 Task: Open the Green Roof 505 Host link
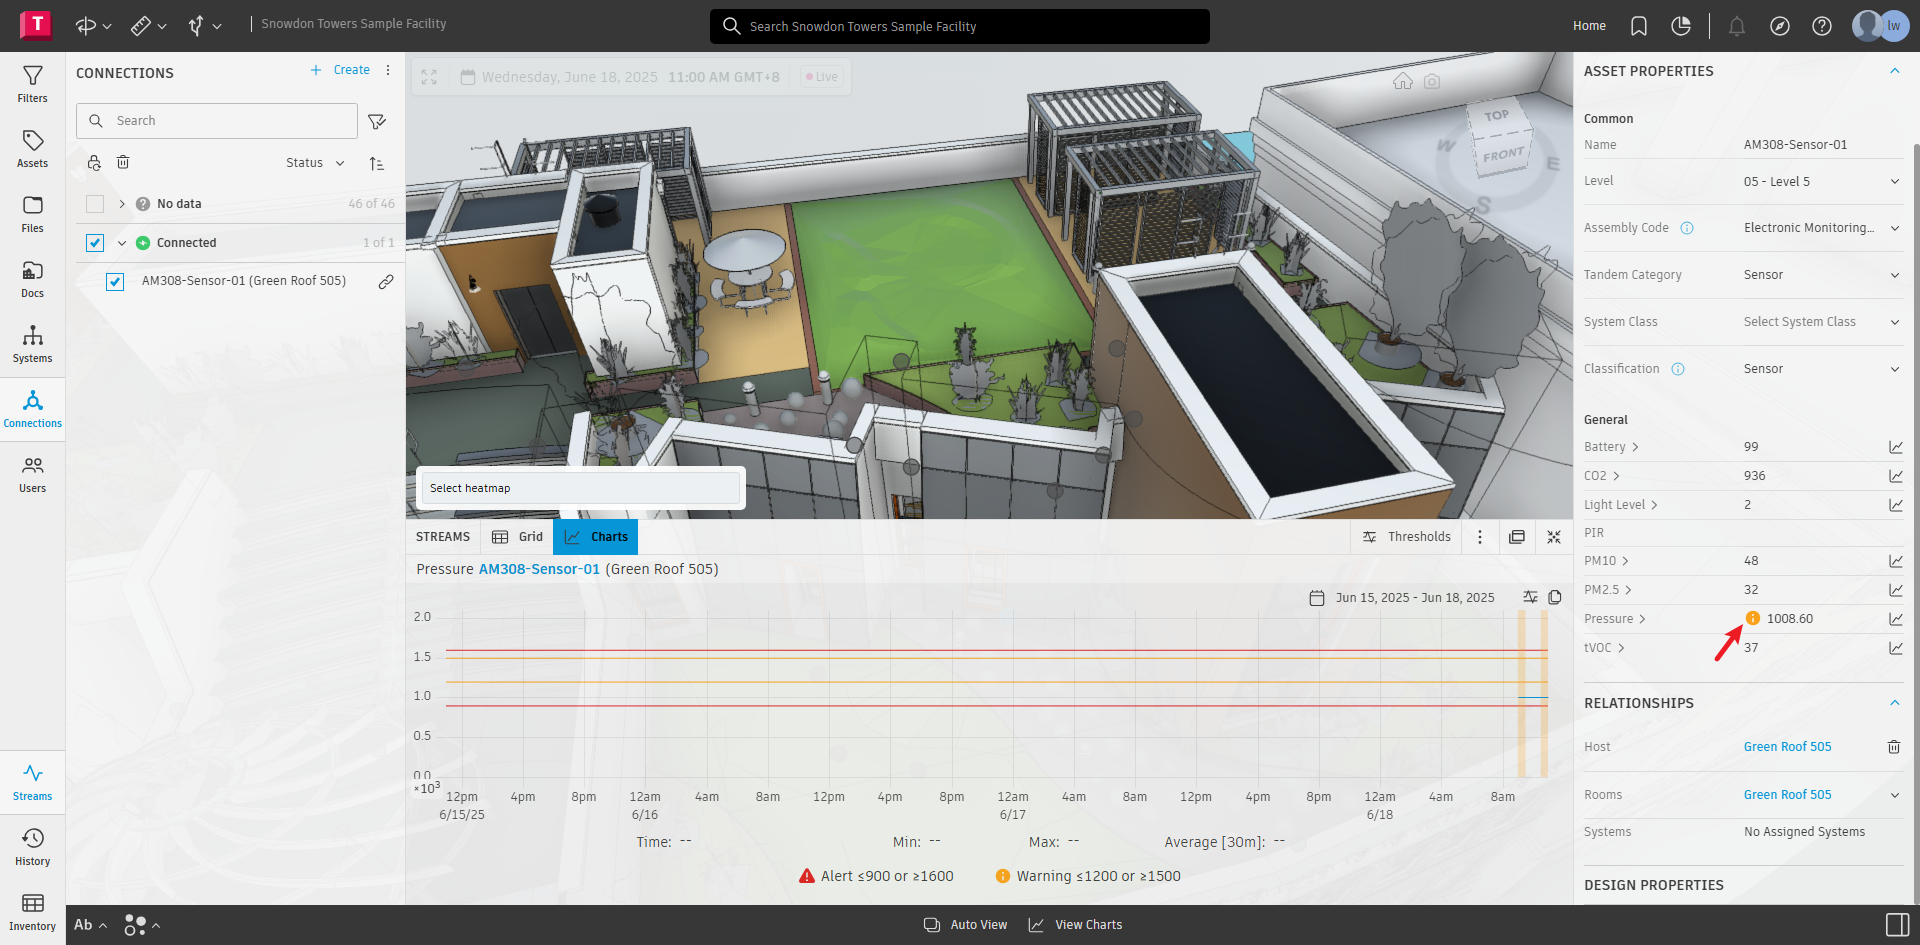click(1788, 747)
